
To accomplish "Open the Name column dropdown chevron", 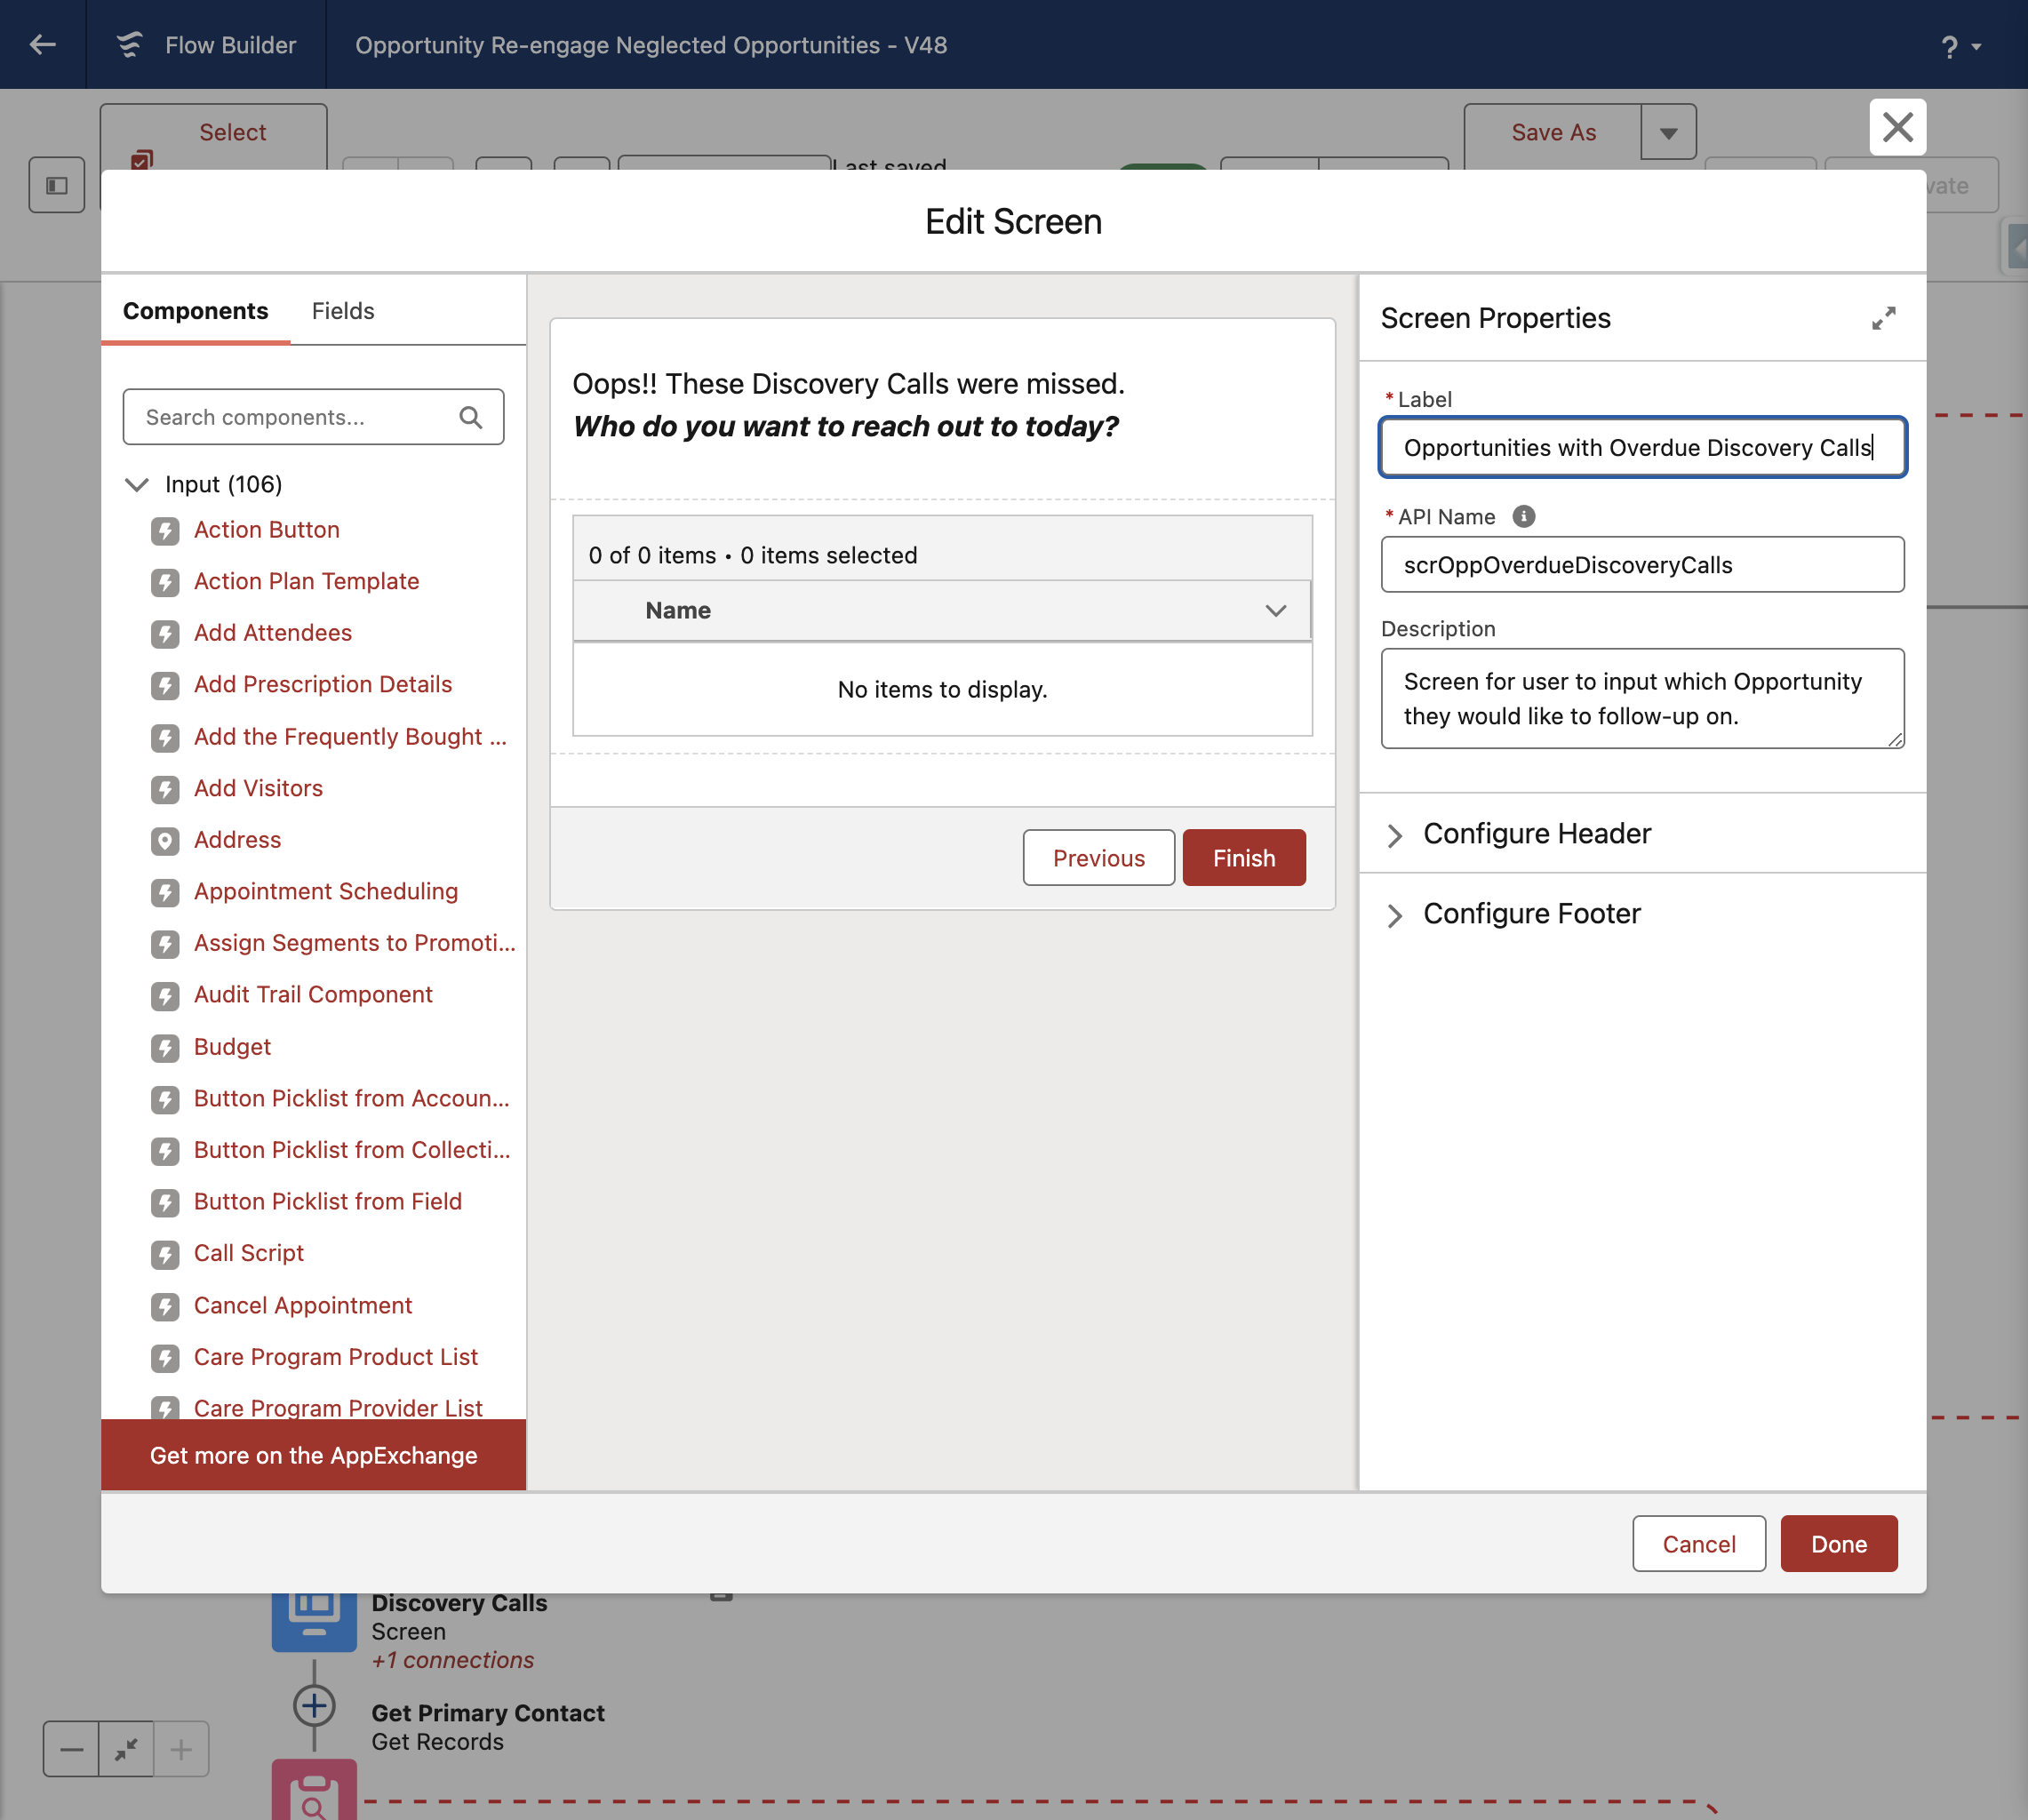I will coord(1275,610).
